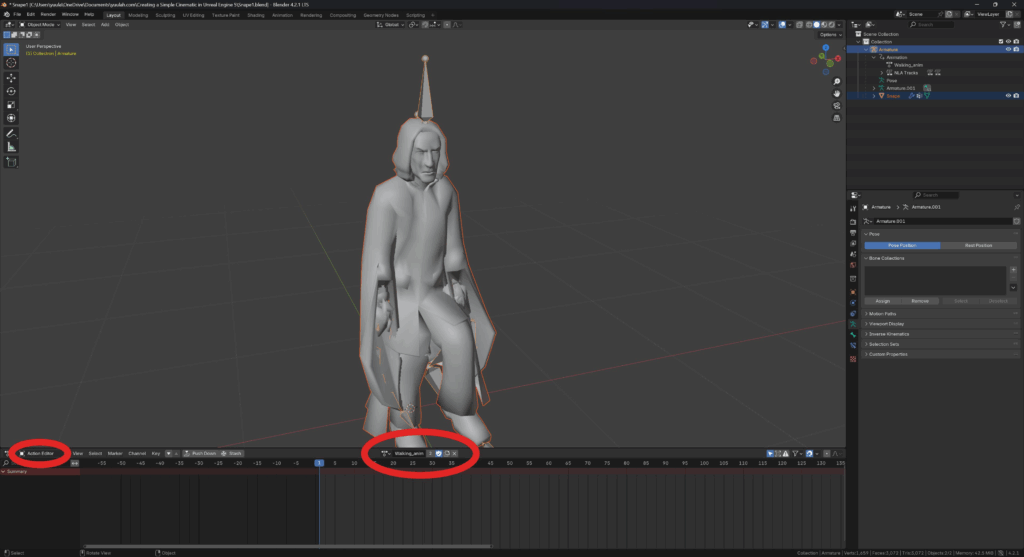This screenshot has width=1024, height=557.
Task: Select the Annotate tool
Action: pos(12,133)
